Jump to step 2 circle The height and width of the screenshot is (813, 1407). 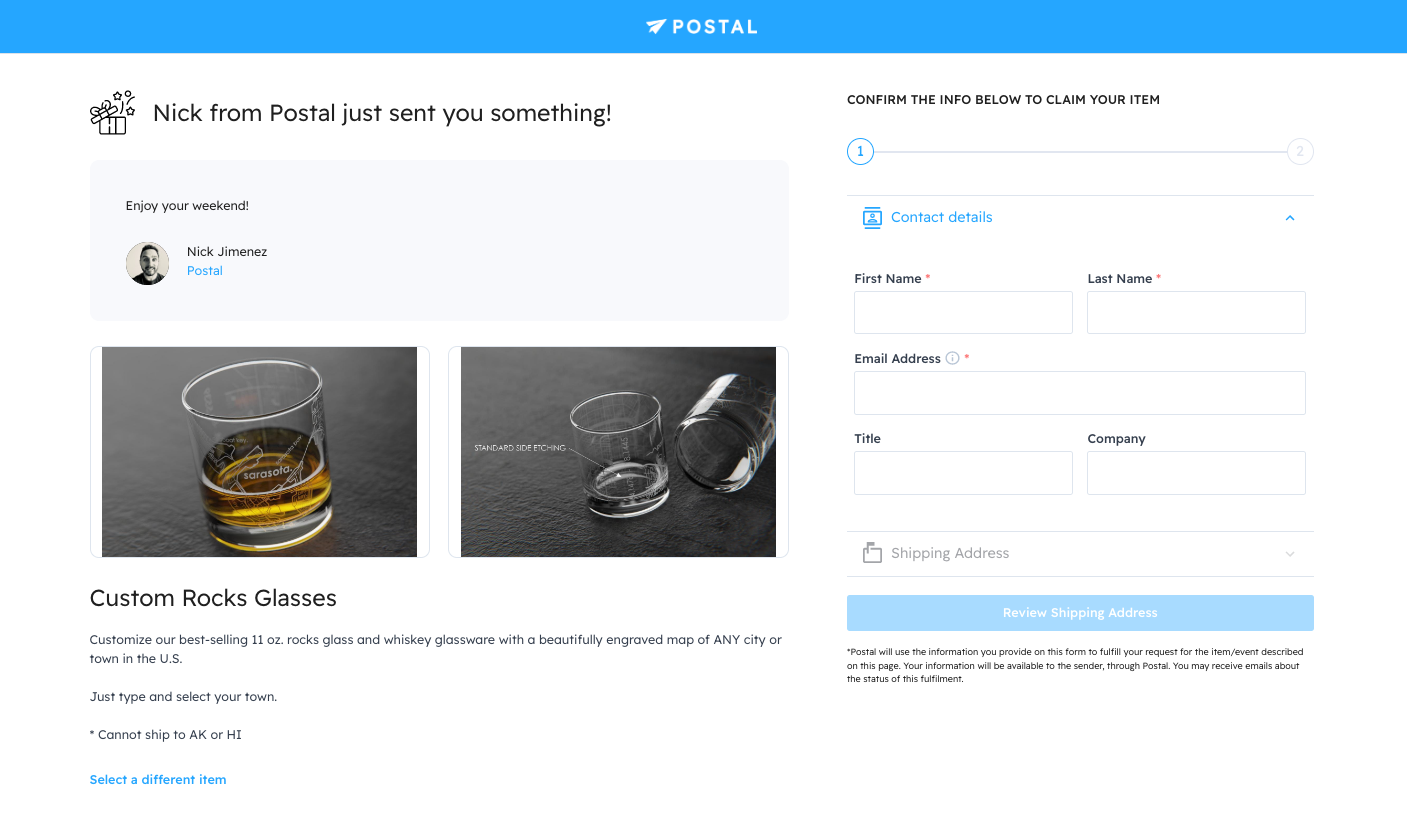[1299, 152]
